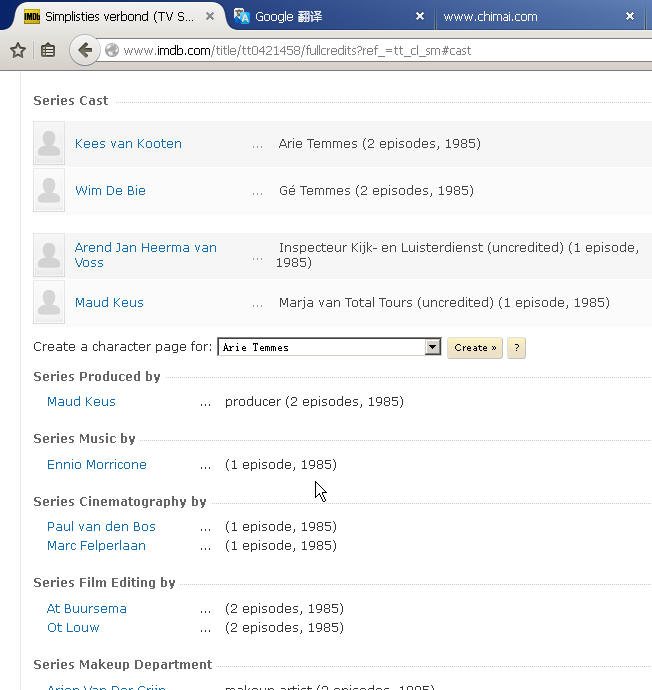
Task: Click the Series Cast heading
Action: point(71,101)
